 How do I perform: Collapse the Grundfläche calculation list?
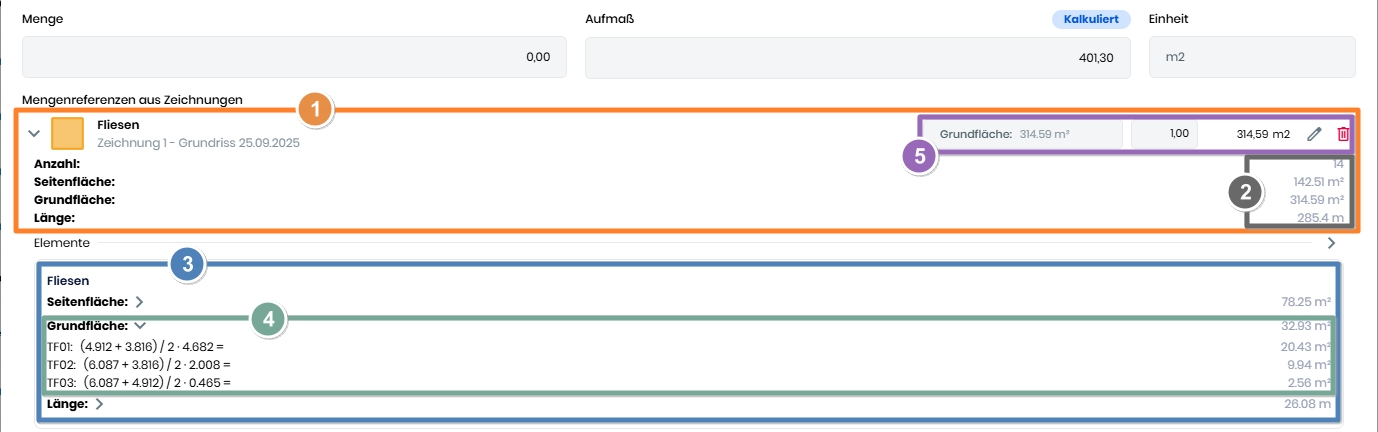140,325
